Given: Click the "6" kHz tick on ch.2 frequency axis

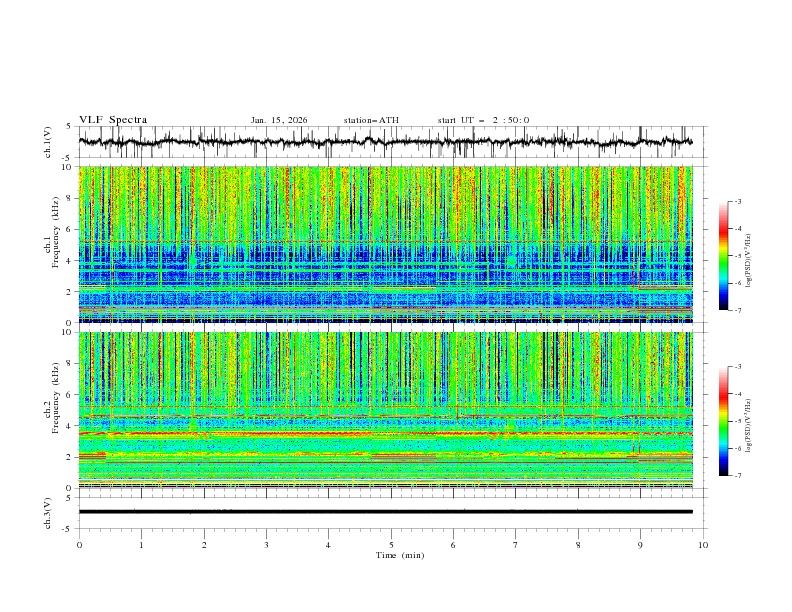Looking at the screenshot, I should point(71,394).
